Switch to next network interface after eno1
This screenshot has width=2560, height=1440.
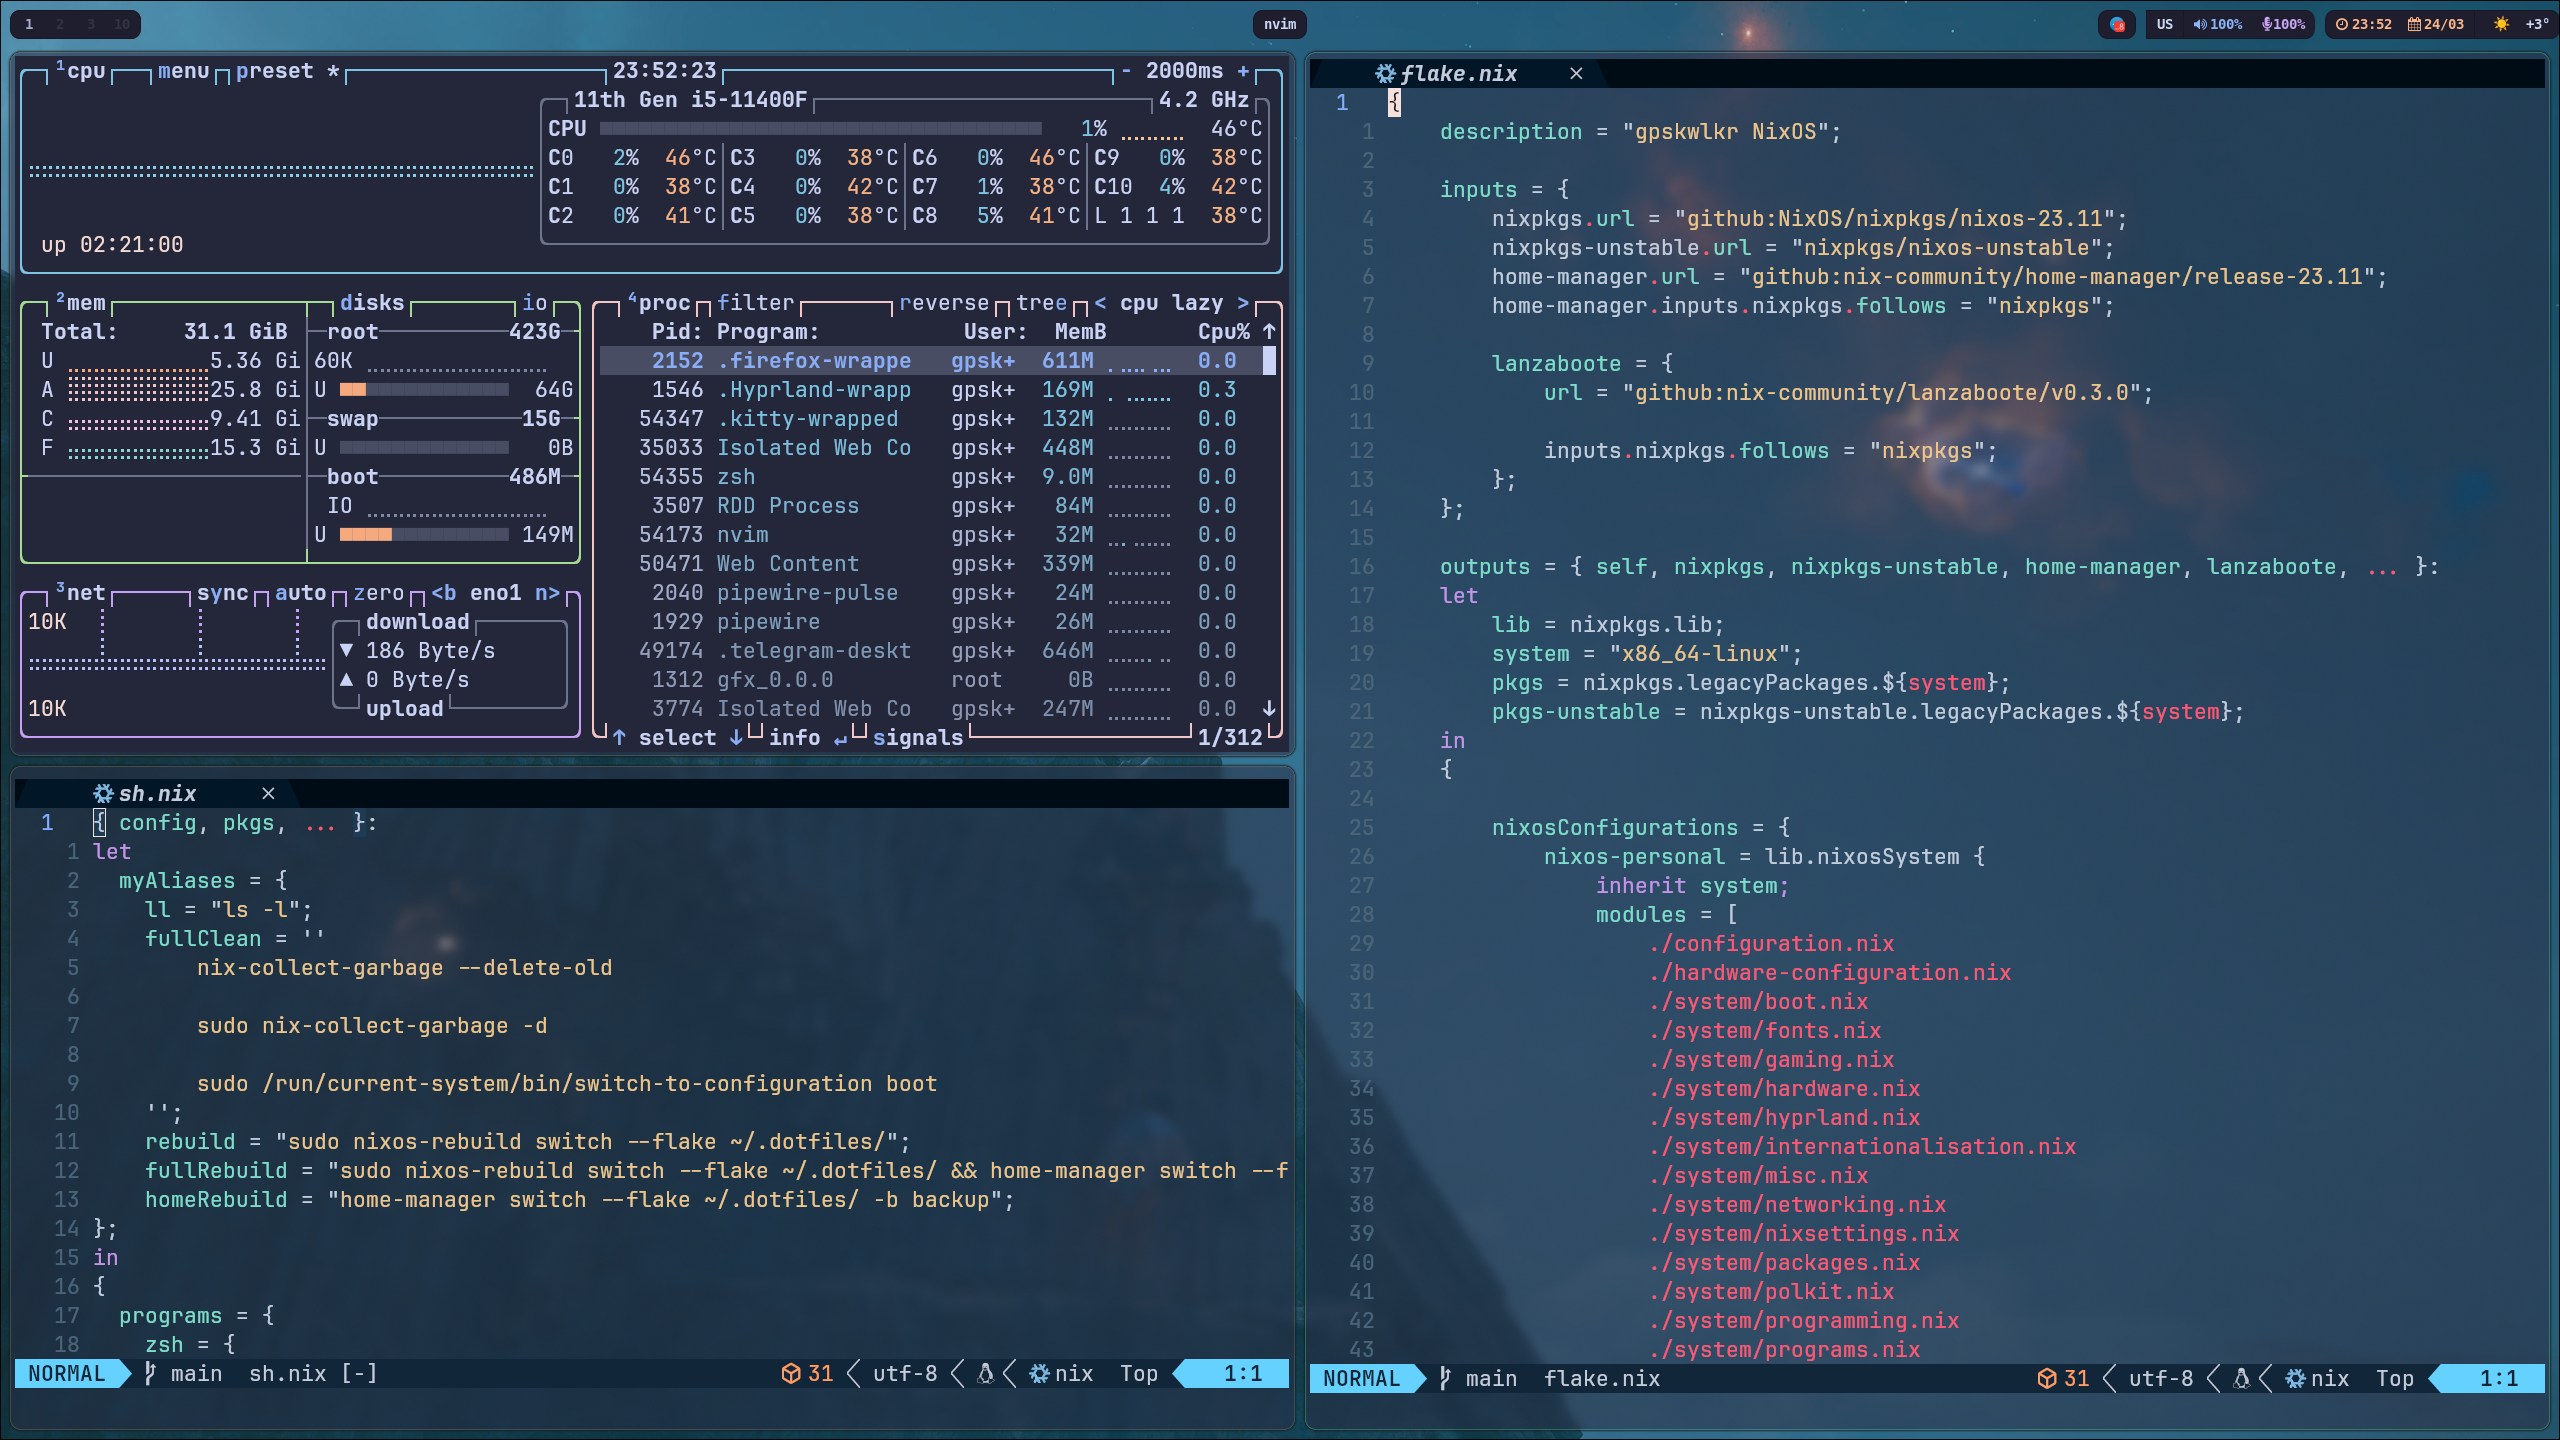coord(547,593)
